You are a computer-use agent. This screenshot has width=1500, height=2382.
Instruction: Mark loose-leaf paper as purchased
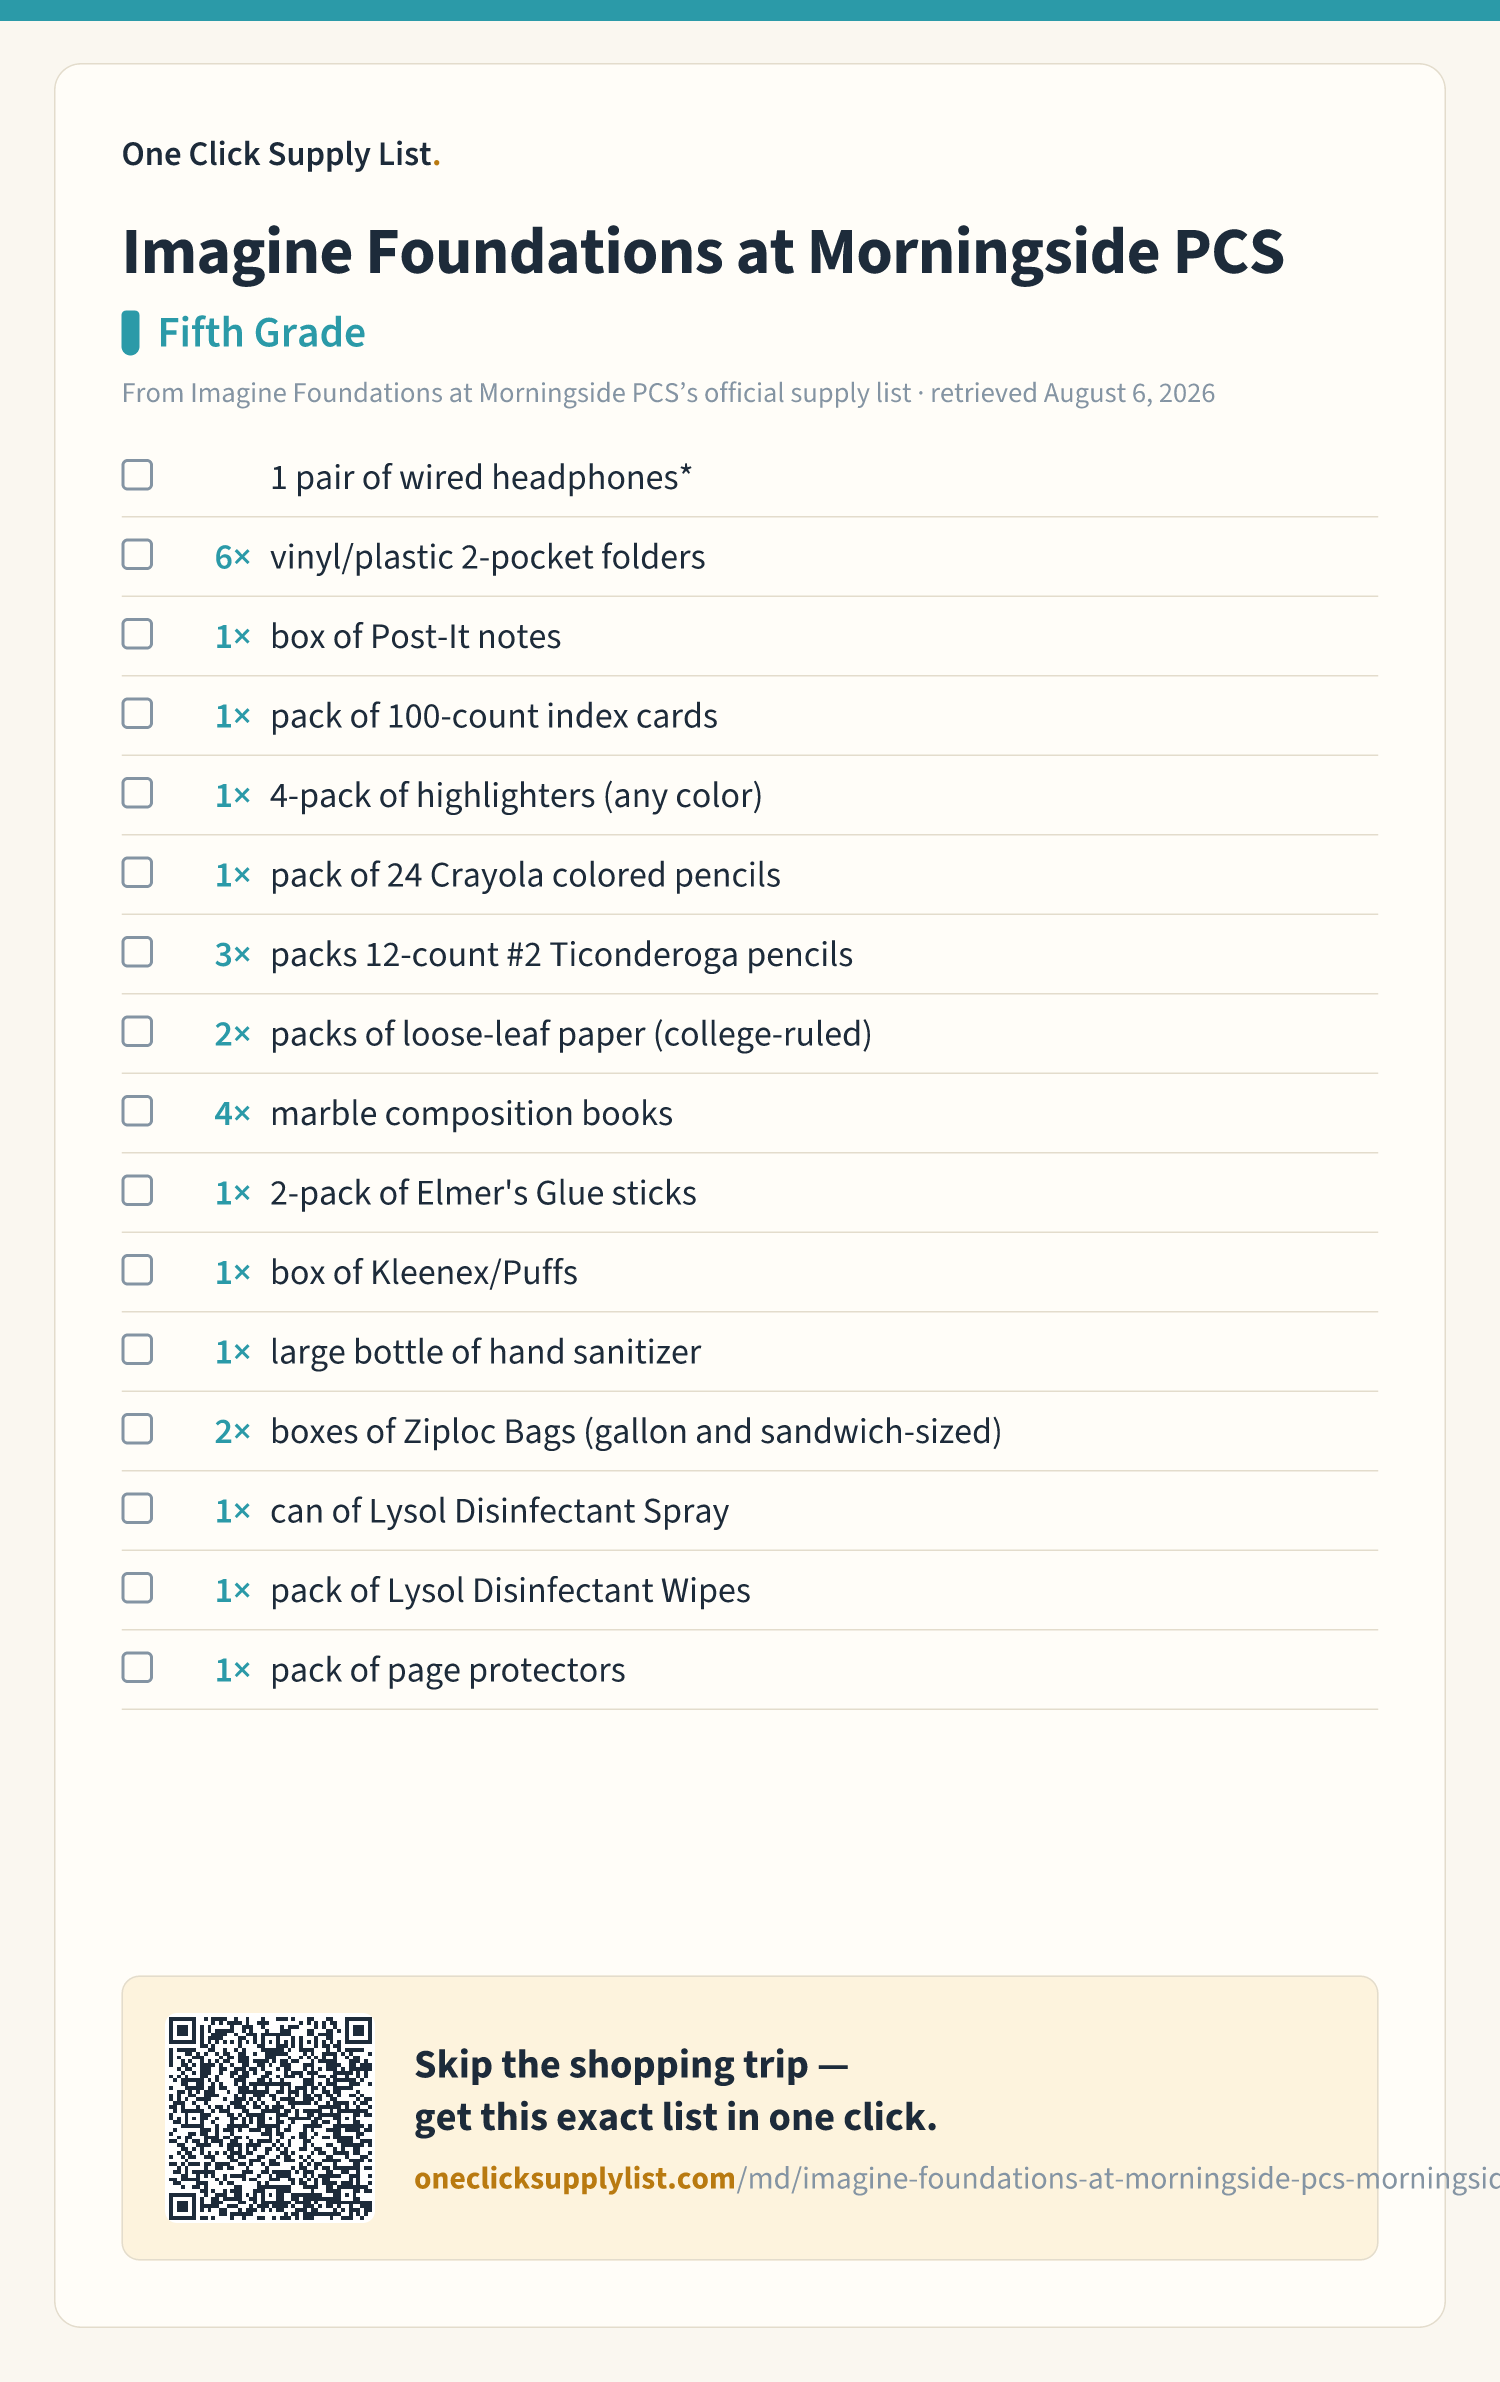(137, 1031)
